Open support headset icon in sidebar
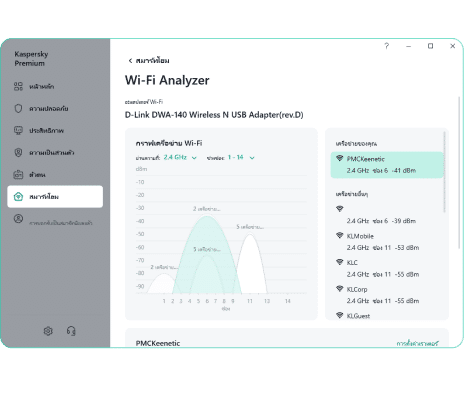The image size is (464, 400). point(71,331)
